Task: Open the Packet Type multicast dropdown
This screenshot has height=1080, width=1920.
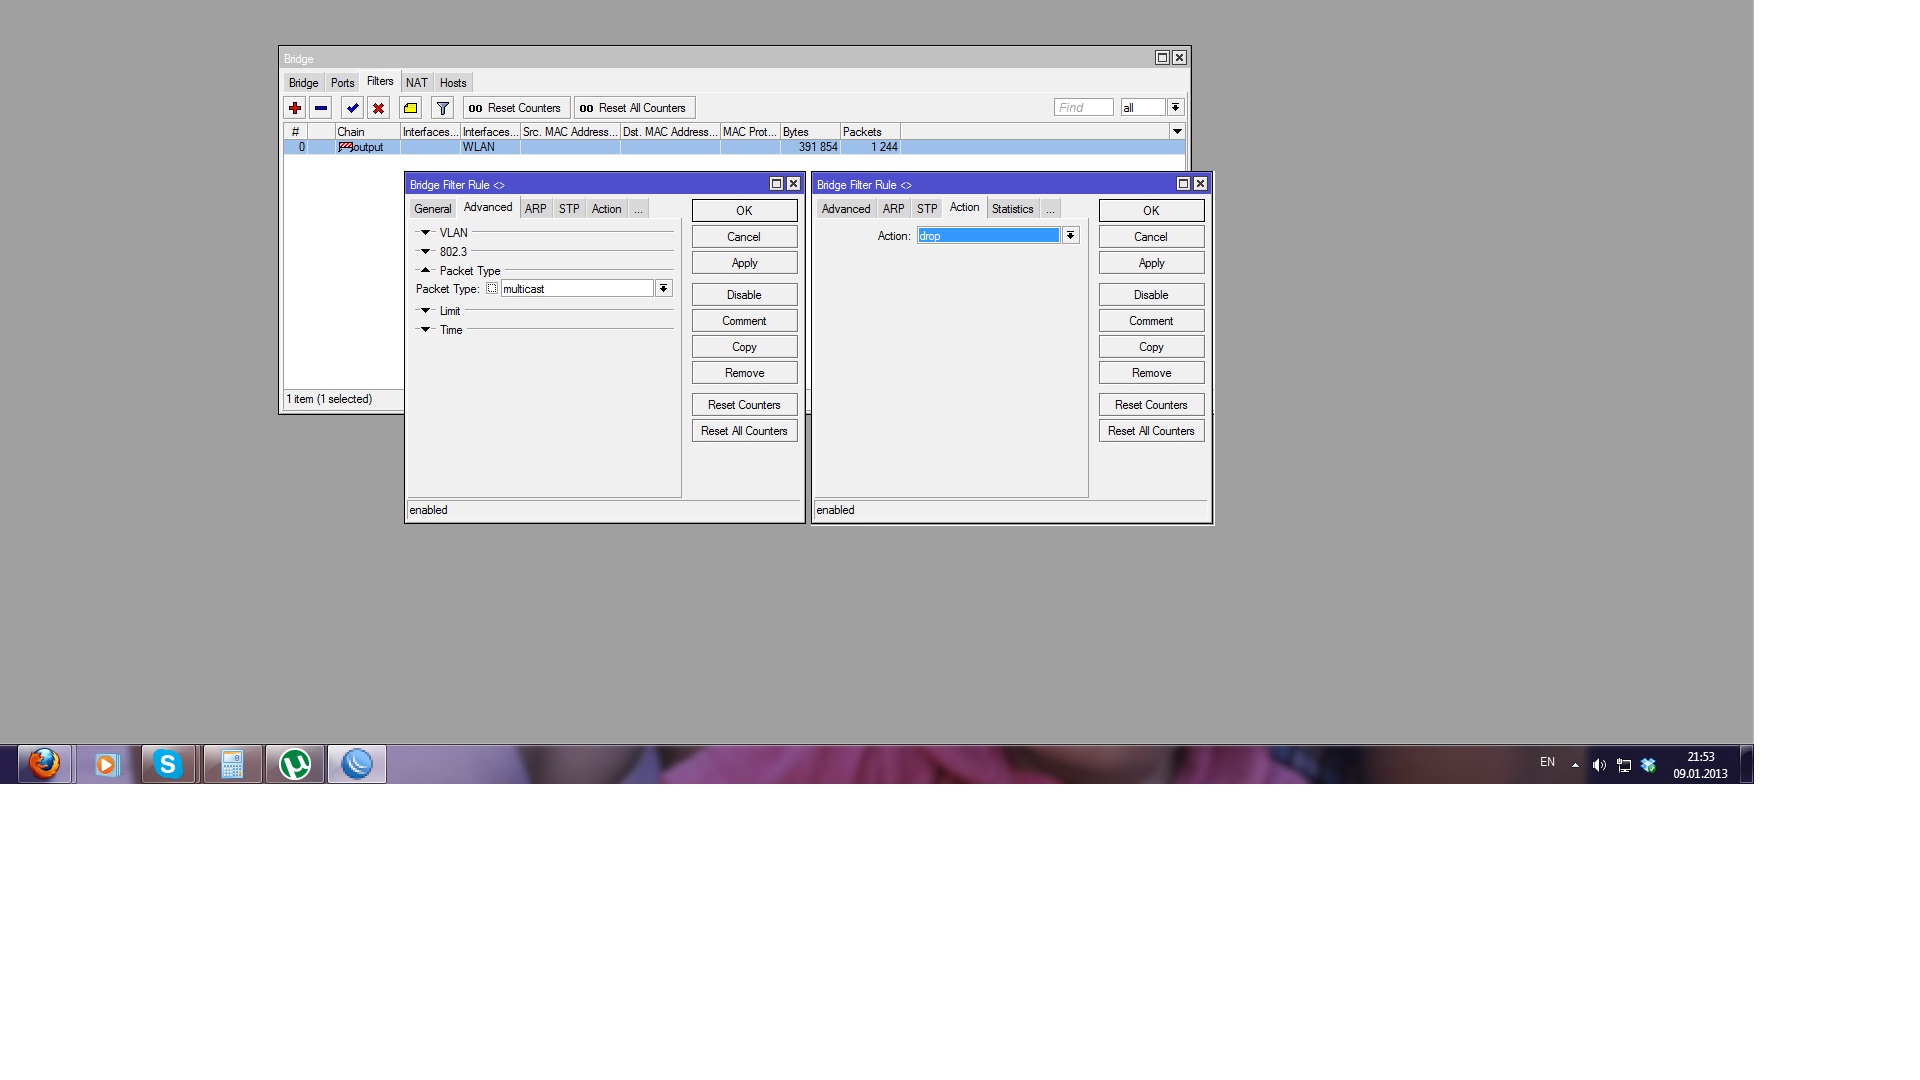Action: [x=663, y=289]
